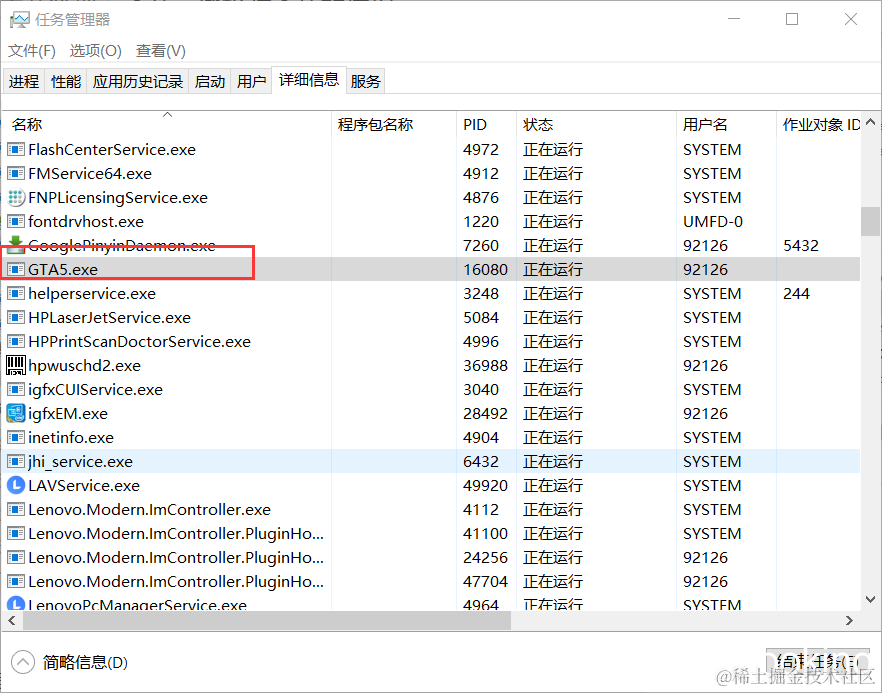
Task: Click the horizontal scrollbar thumb
Action: [x=267, y=620]
